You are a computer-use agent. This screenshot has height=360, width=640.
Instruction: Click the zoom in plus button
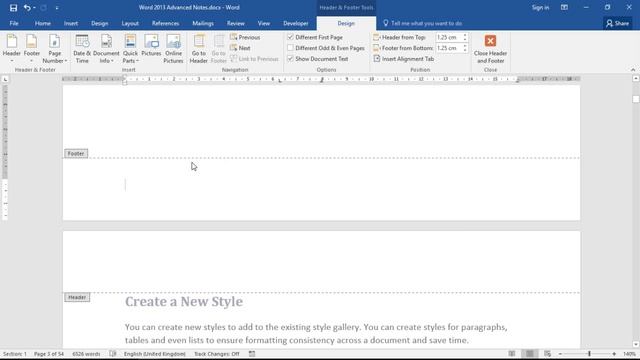[x=614, y=354]
